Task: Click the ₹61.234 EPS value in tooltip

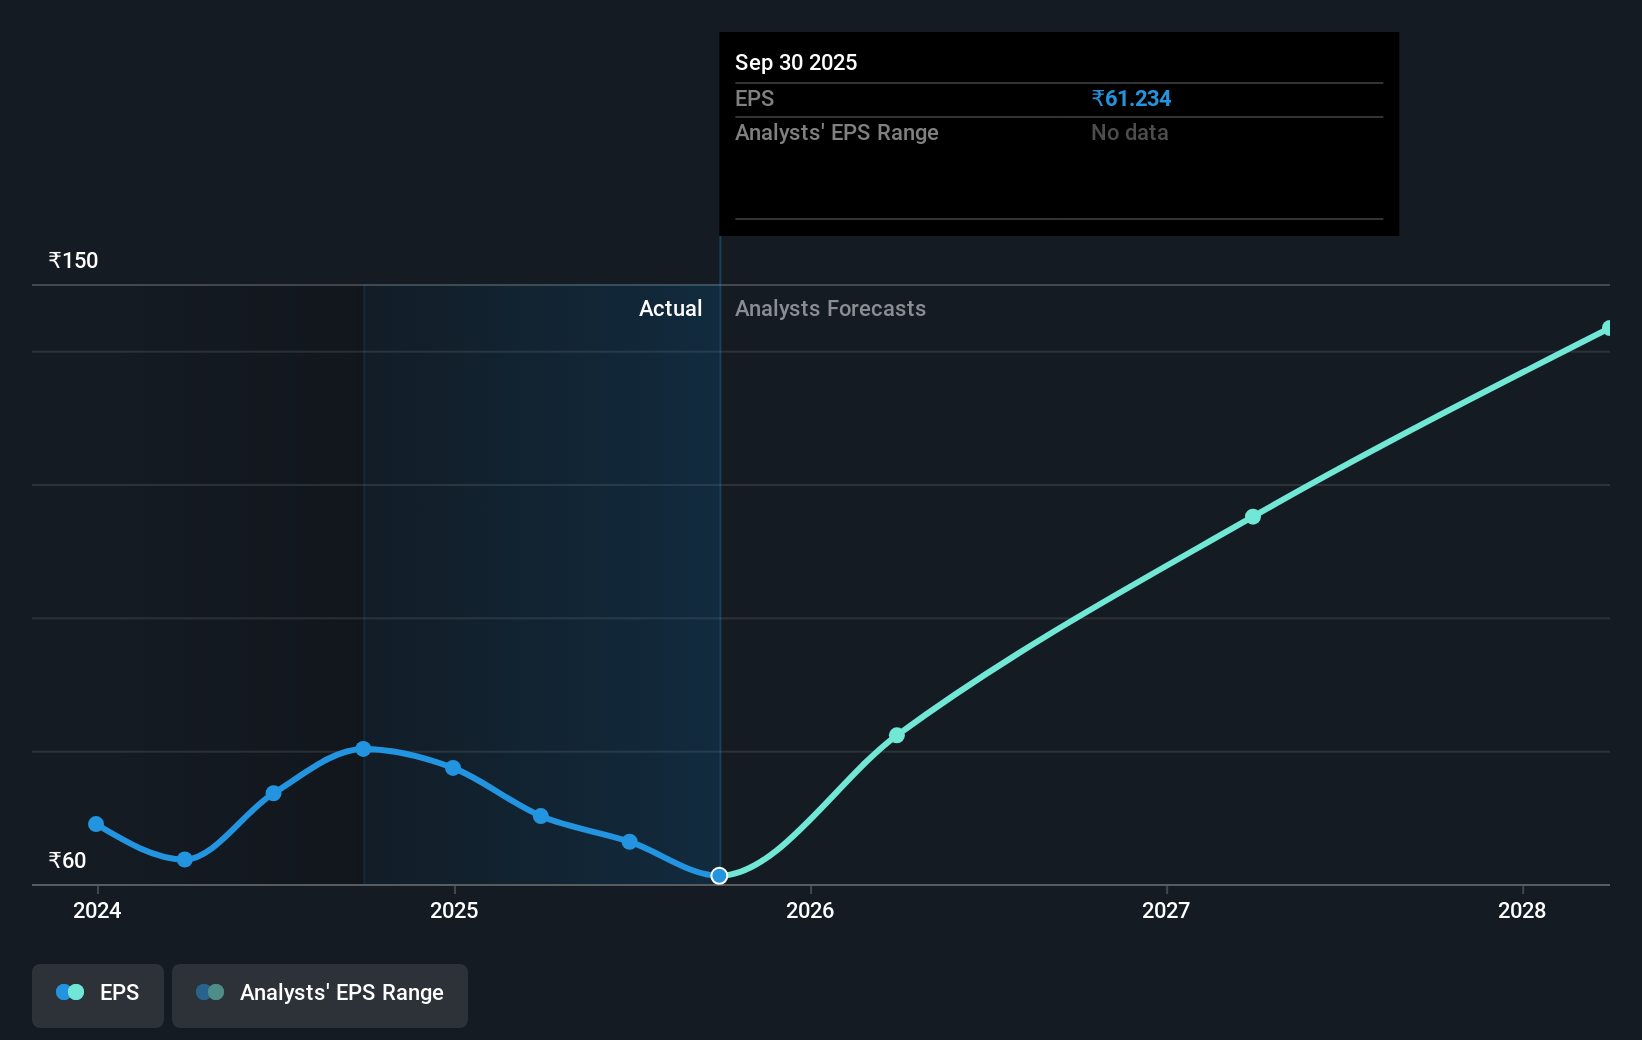Action: [1131, 99]
